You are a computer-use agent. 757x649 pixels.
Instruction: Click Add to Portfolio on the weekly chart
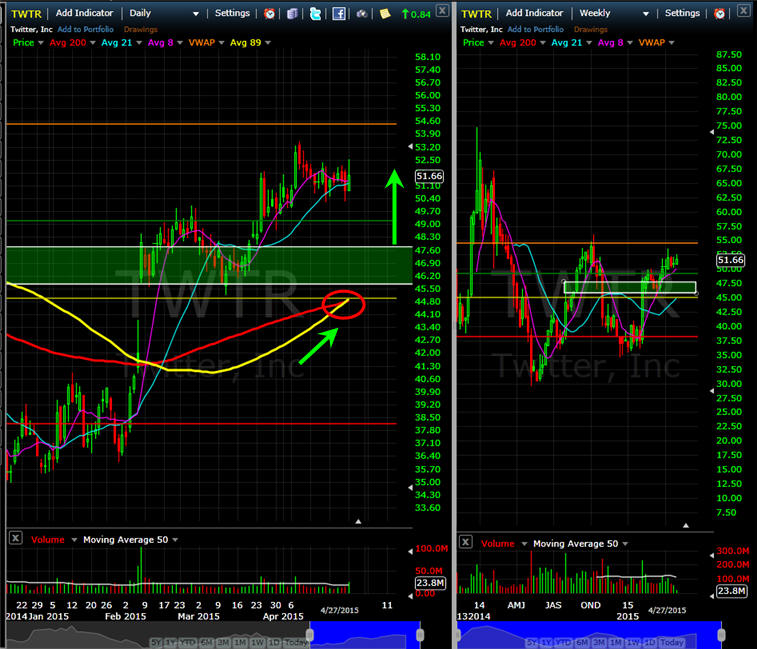tap(535, 29)
